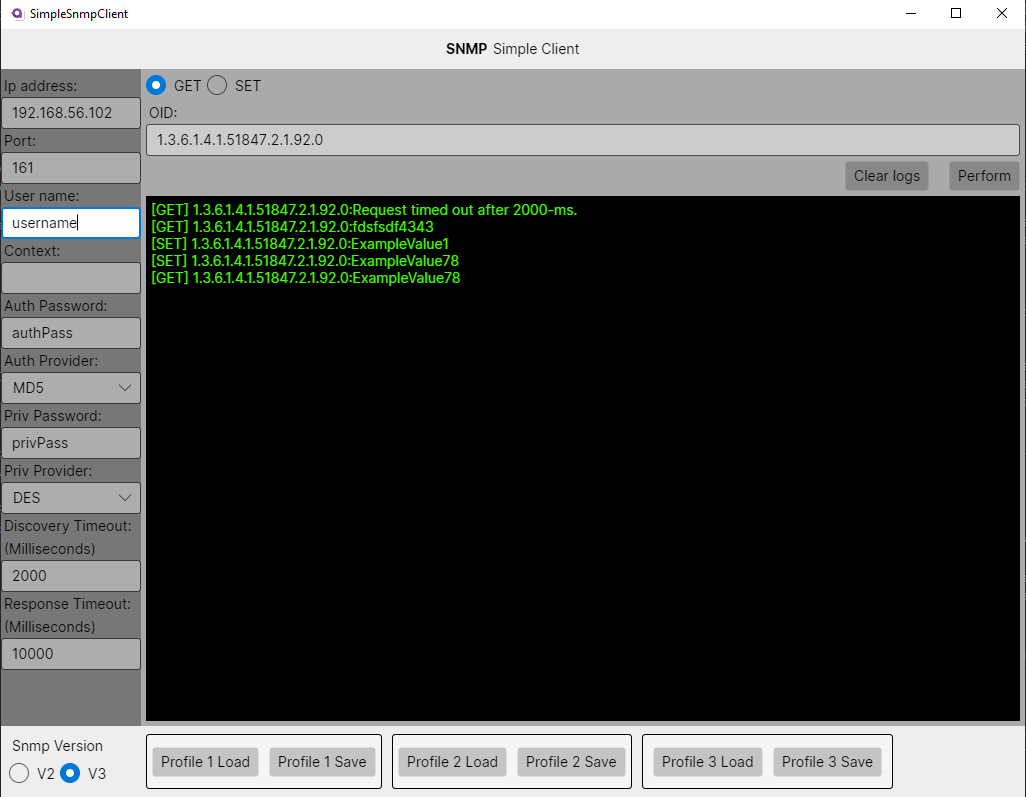Click the Priv Password field
This screenshot has width=1026, height=797.
pyautogui.click(x=71, y=443)
